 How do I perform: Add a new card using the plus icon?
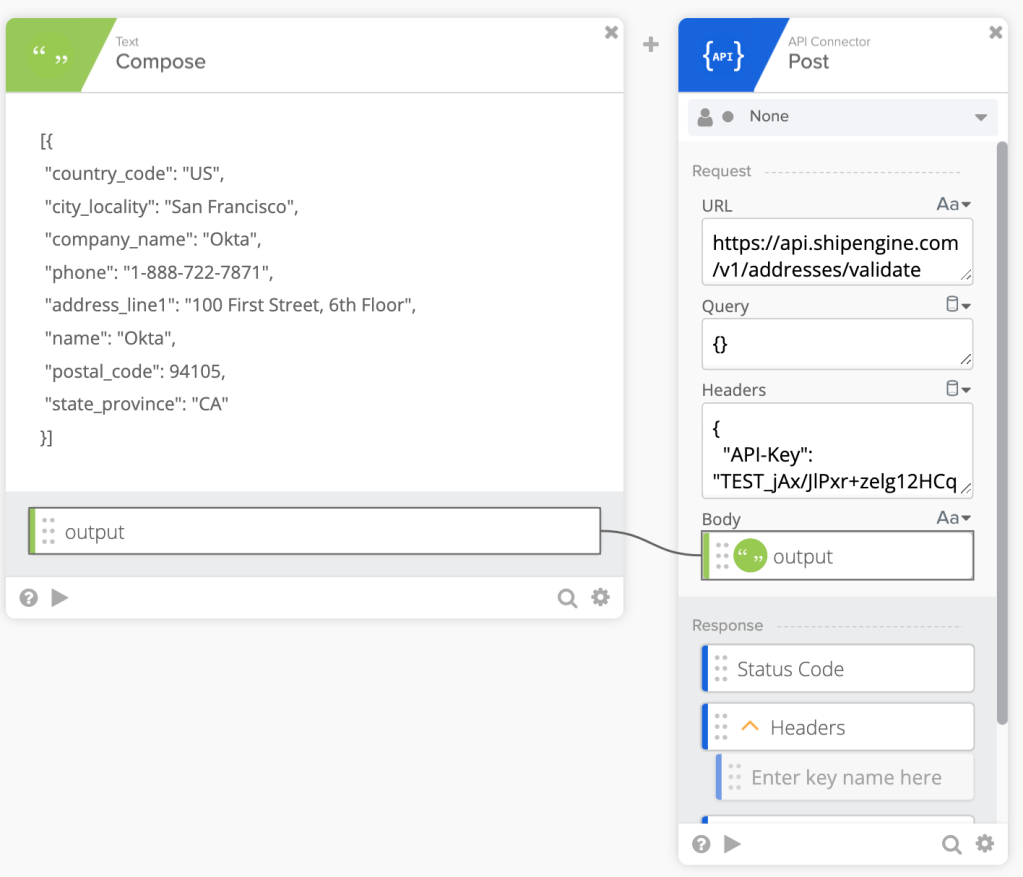650,44
